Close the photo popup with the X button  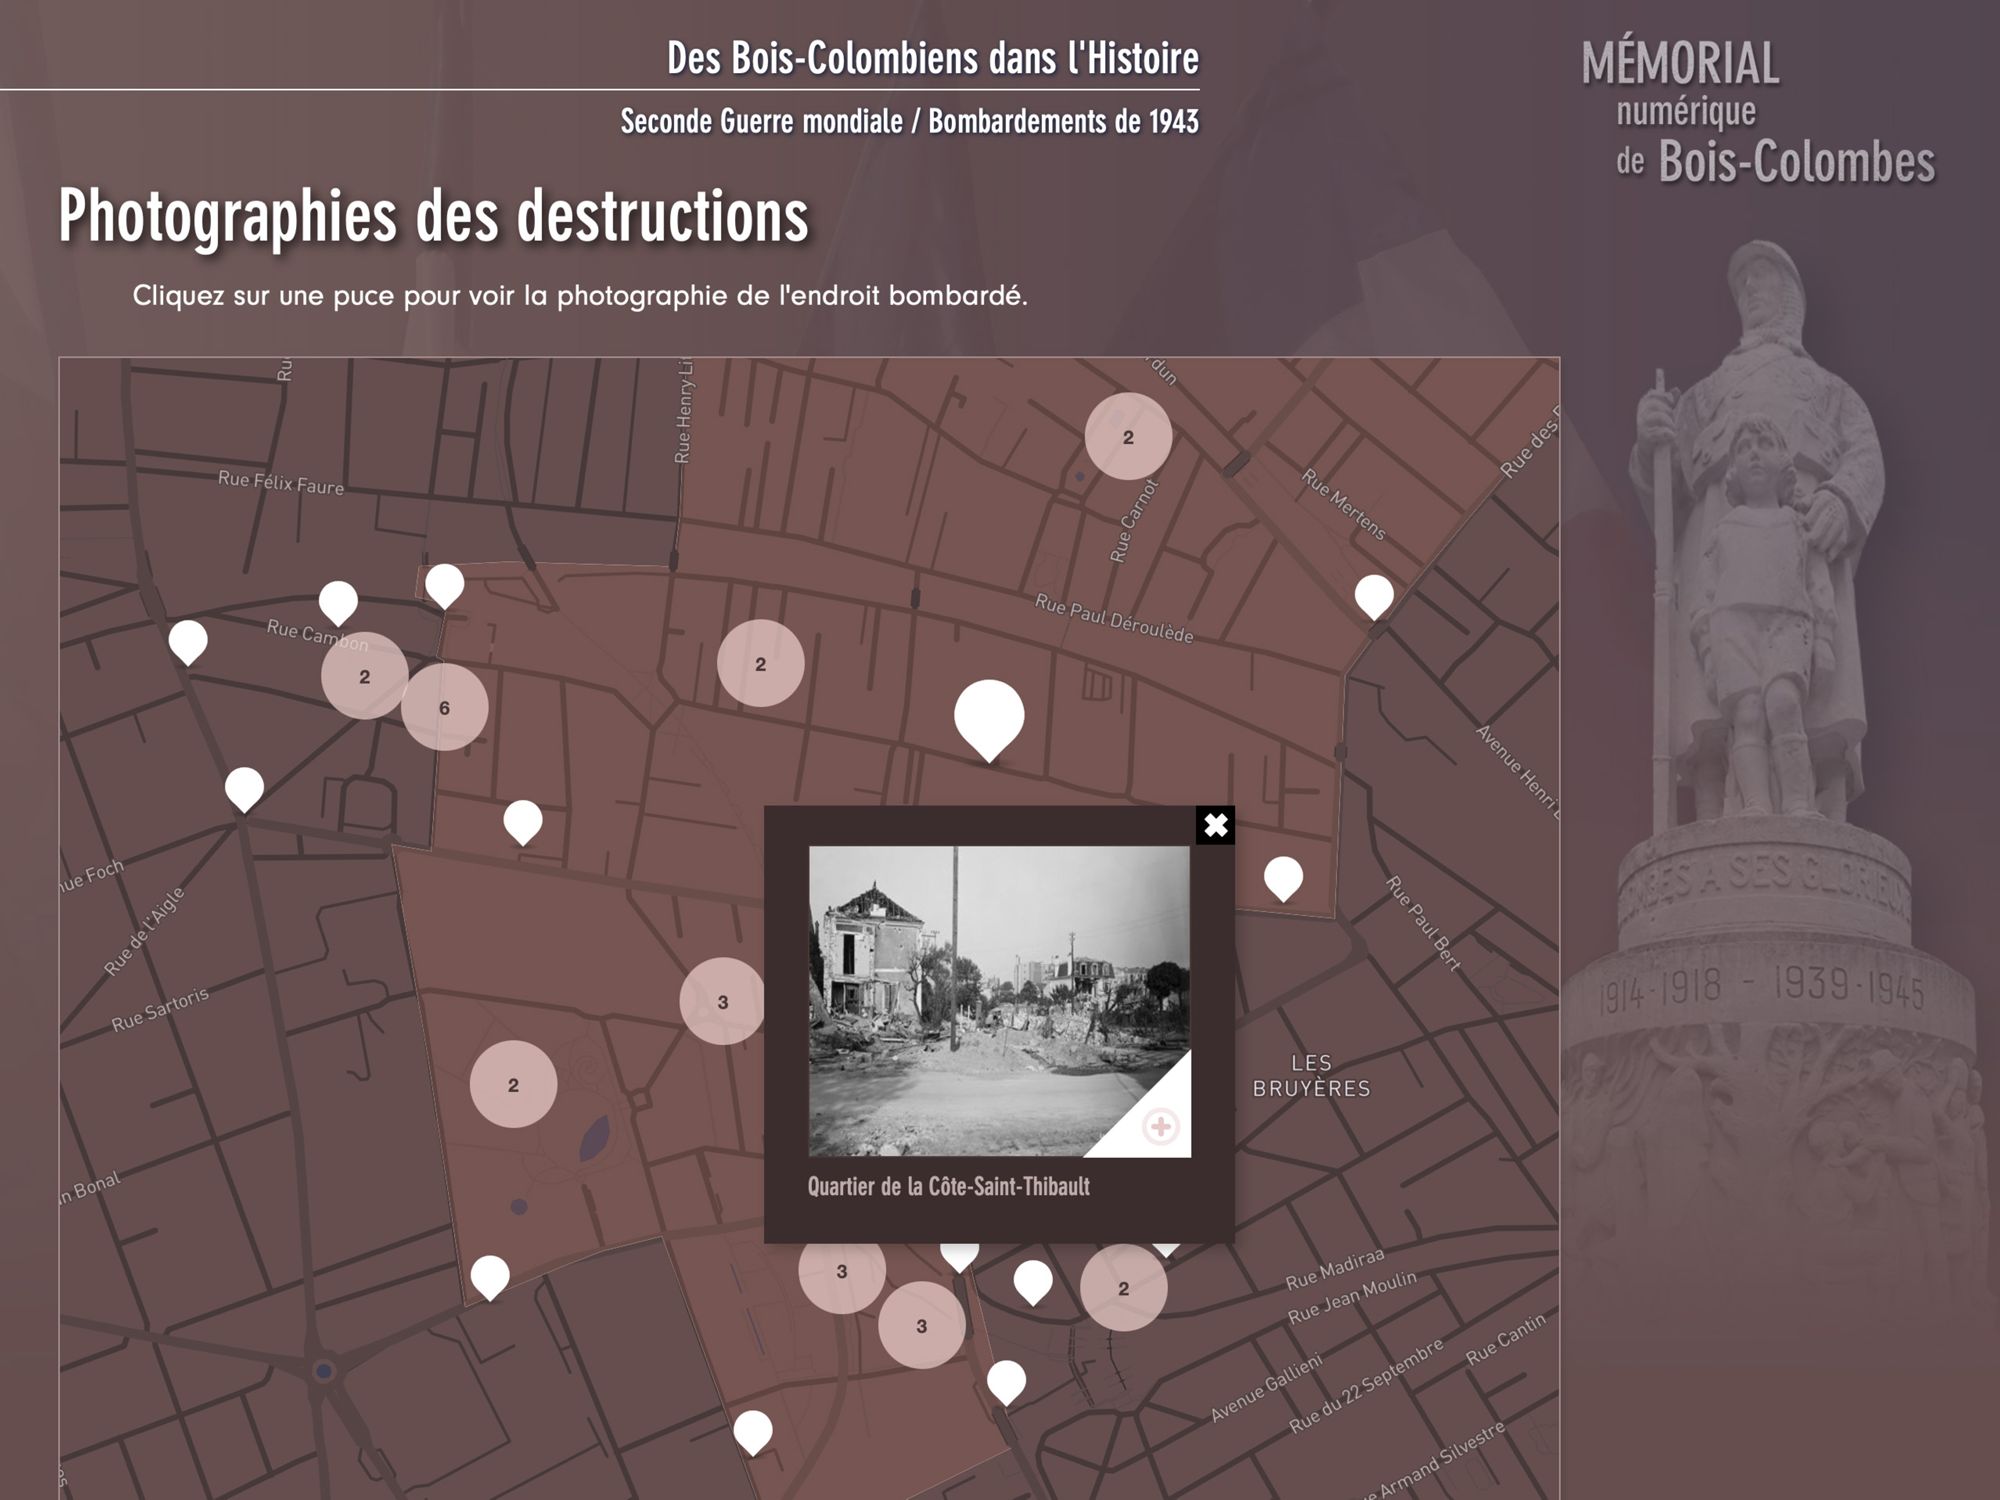click(1215, 825)
